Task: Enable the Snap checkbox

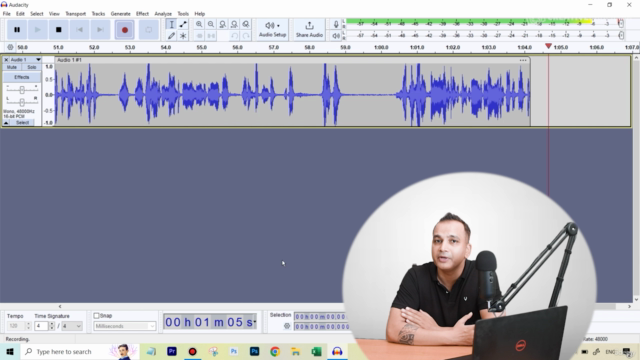Action: click(96, 316)
